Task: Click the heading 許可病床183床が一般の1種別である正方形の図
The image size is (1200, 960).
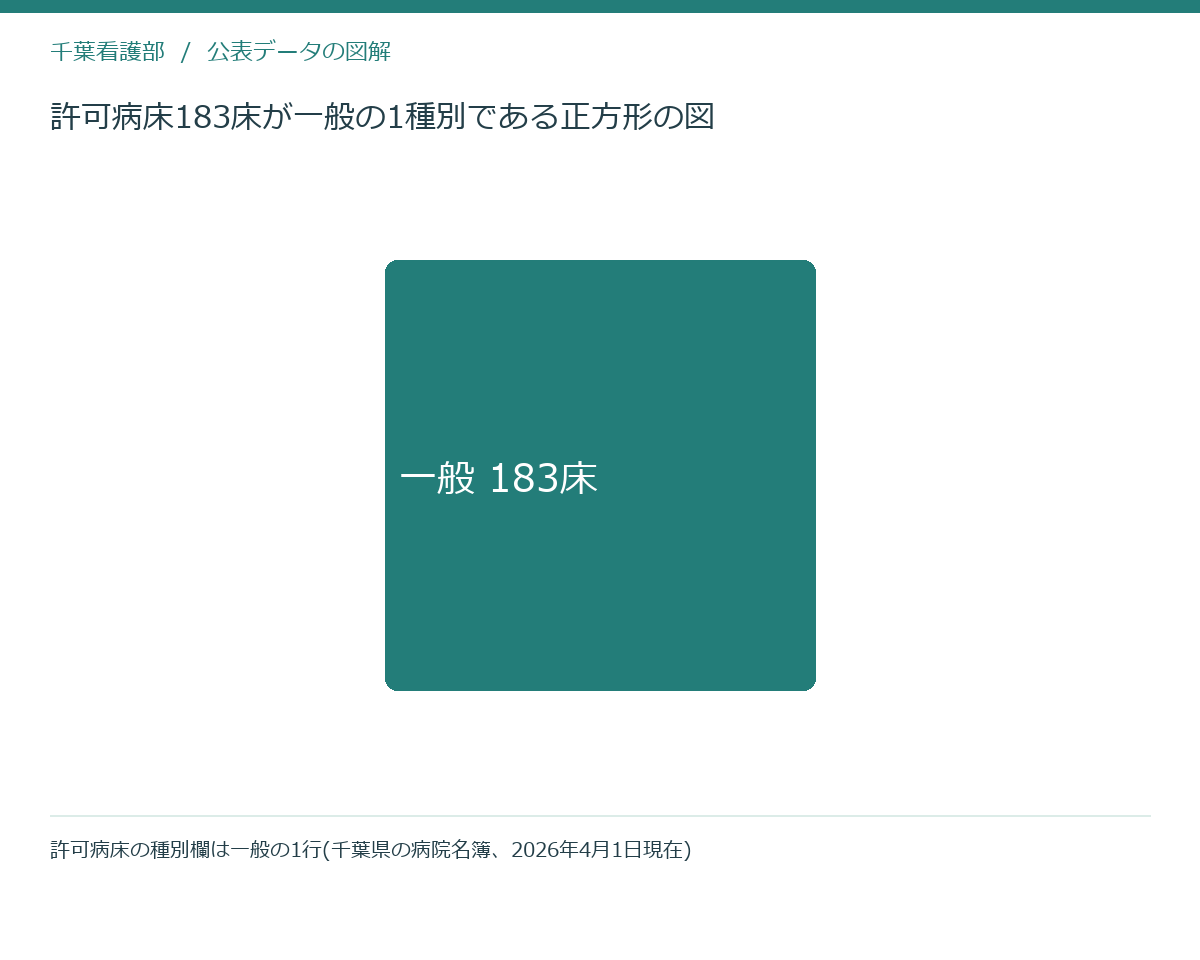Action: 382,117
